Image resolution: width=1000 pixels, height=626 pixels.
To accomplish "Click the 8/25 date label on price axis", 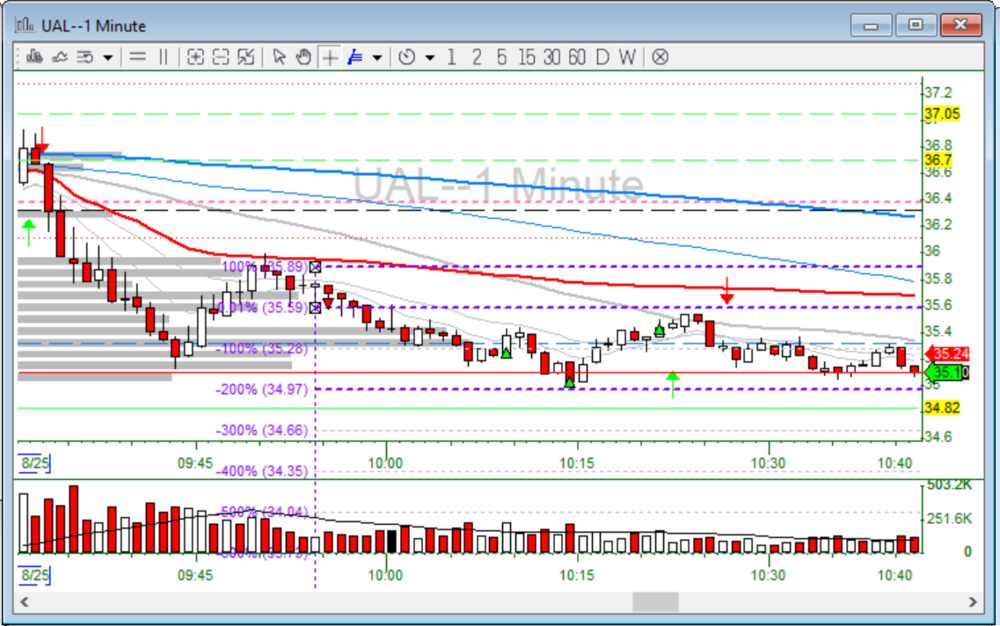I will (x=35, y=463).
